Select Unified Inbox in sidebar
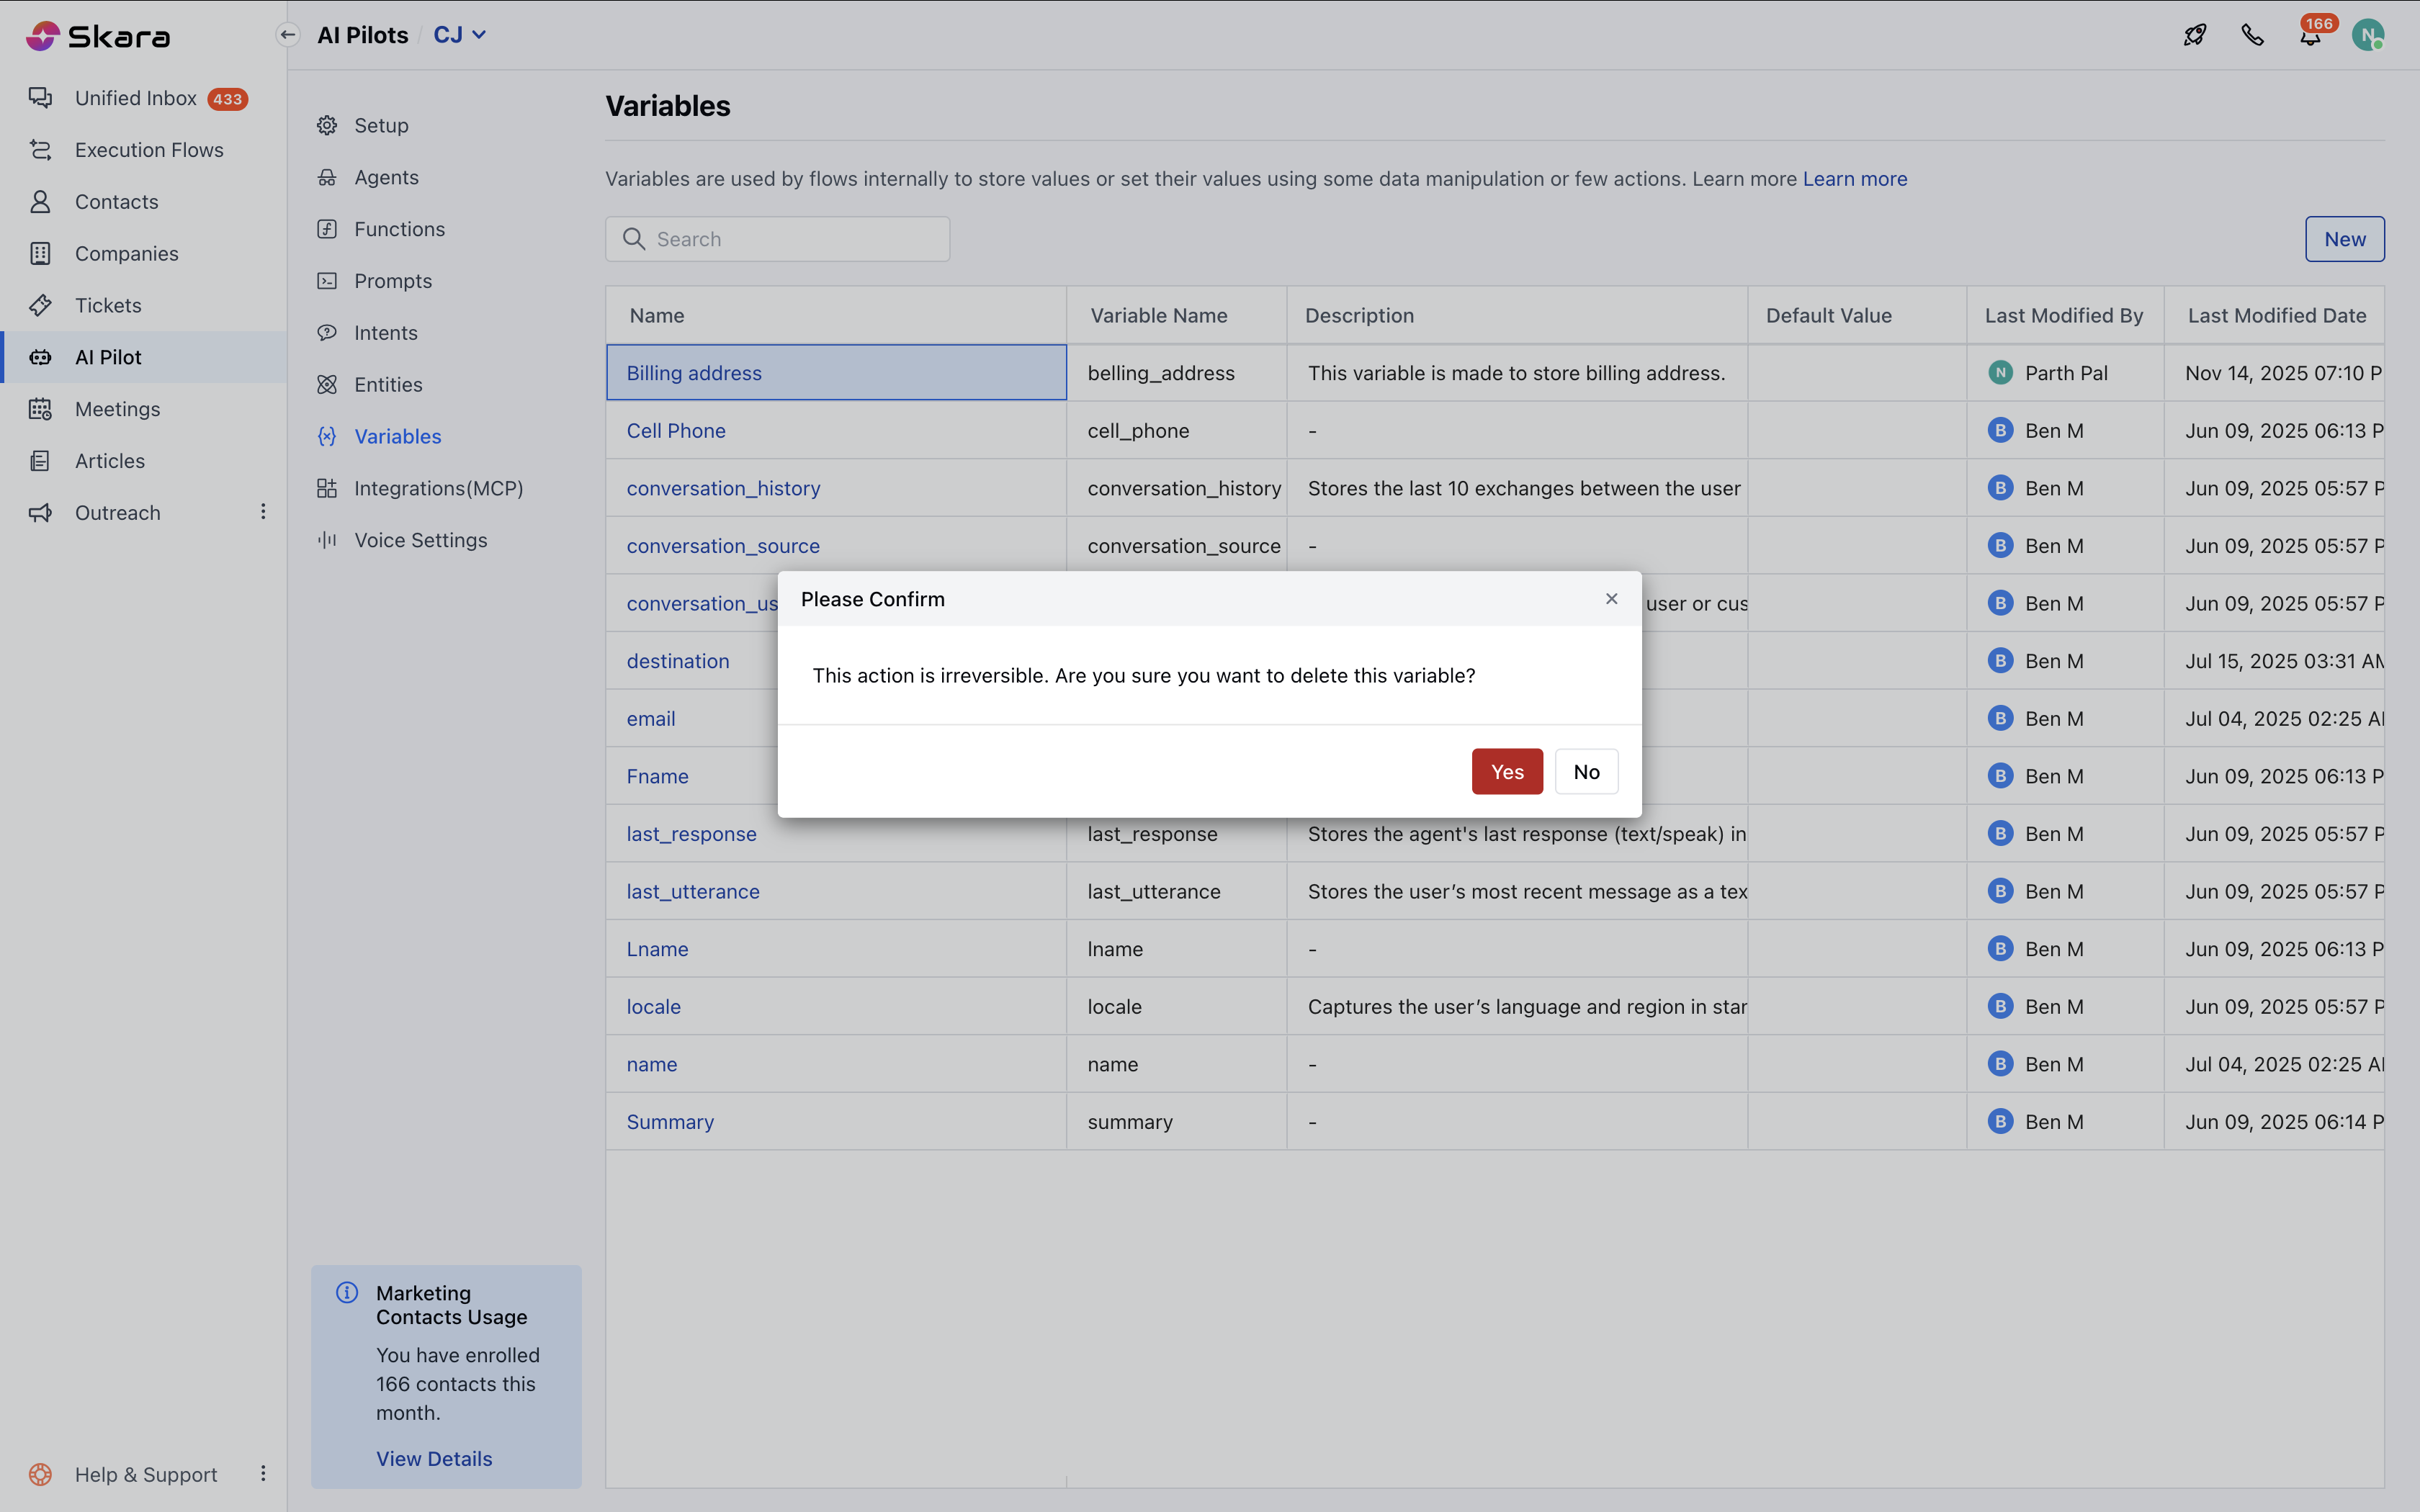The image size is (2420, 1512). tap(136, 98)
